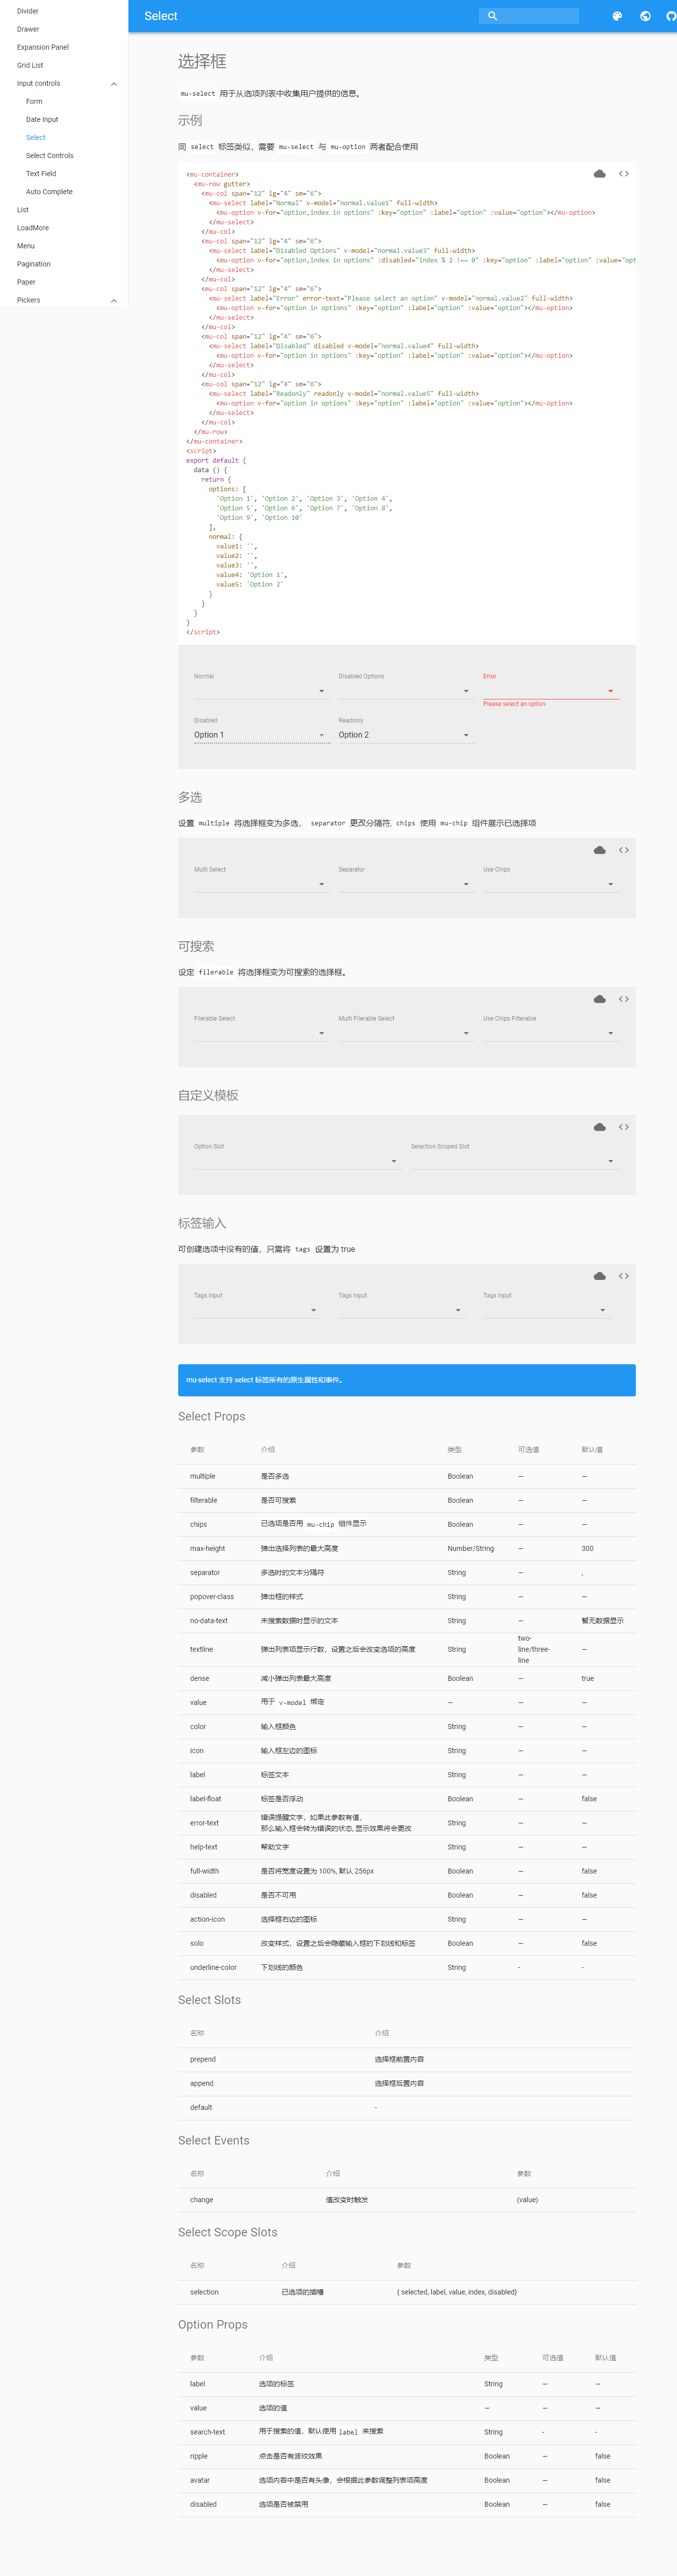
Task: Open Select Controls in the sidebar
Action: pyautogui.click(x=50, y=155)
